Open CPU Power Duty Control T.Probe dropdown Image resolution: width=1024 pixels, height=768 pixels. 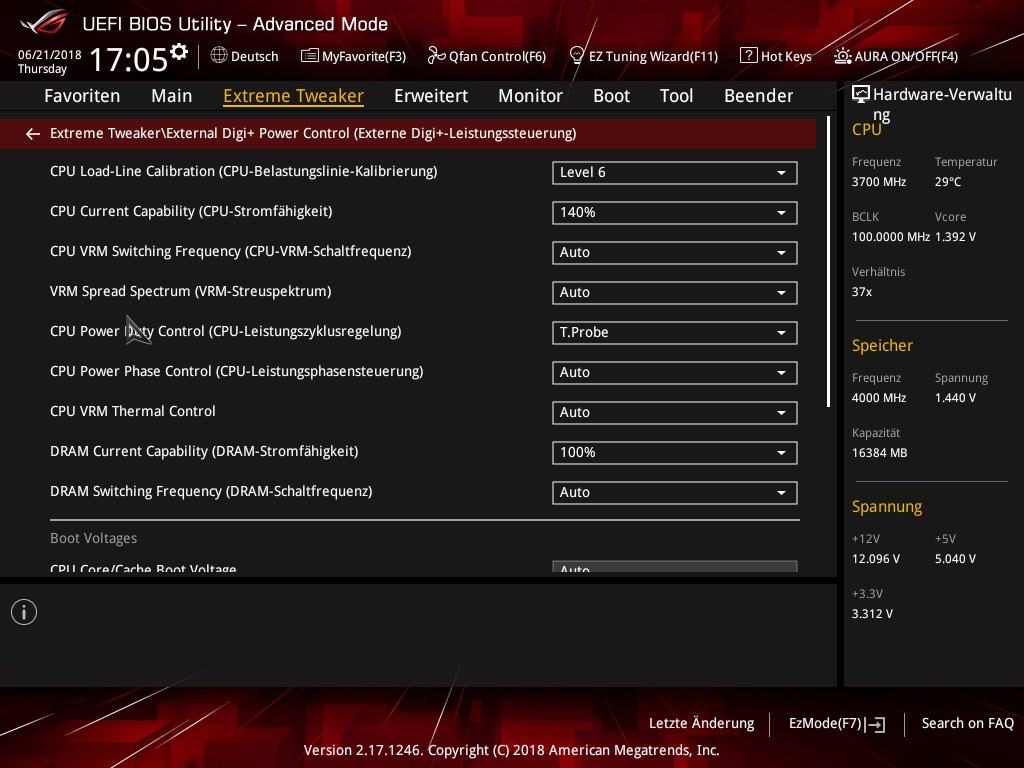[675, 332]
